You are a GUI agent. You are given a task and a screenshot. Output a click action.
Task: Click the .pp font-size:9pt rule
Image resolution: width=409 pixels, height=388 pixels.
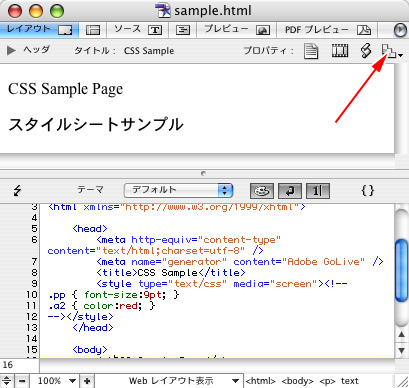[x=114, y=295]
